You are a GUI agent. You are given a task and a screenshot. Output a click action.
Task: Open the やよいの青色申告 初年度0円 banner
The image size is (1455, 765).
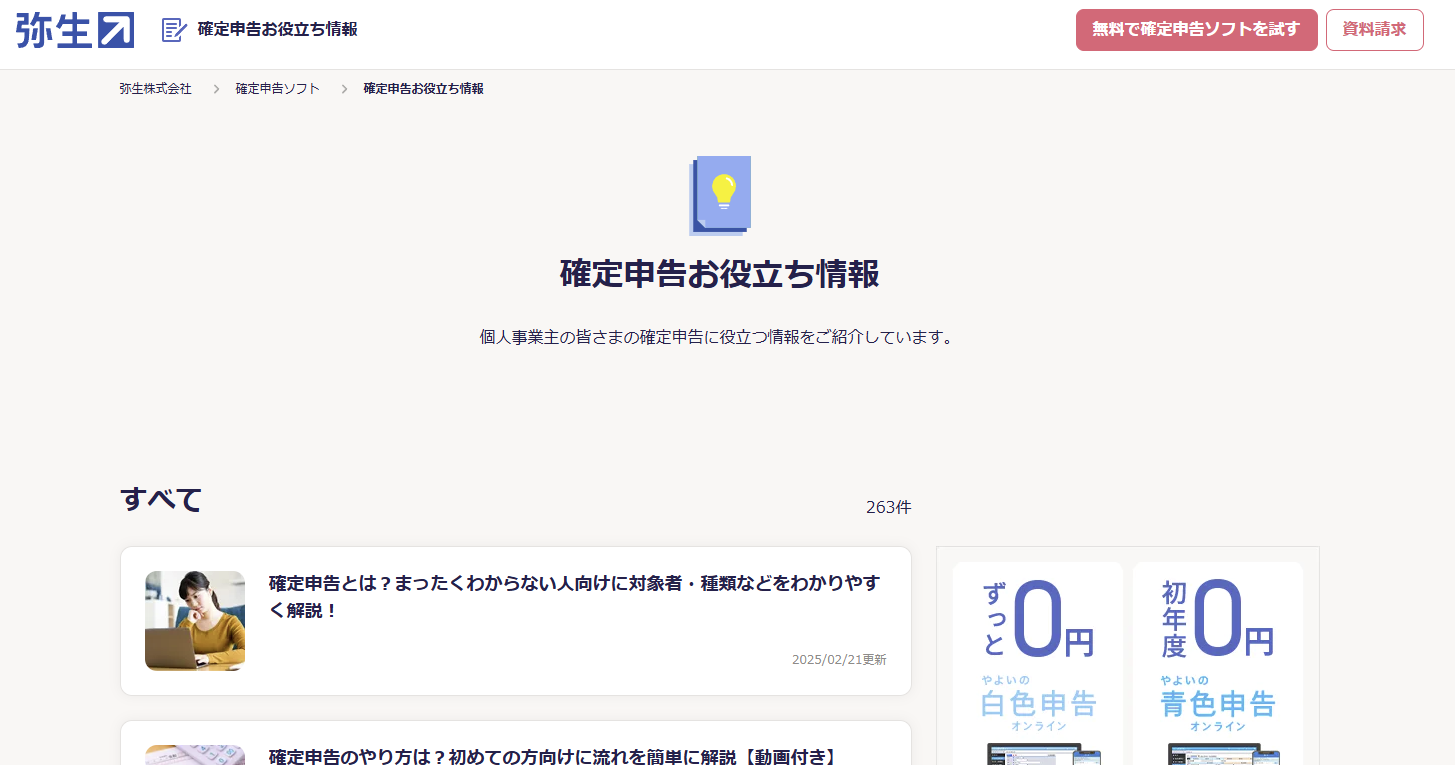[1218, 650]
